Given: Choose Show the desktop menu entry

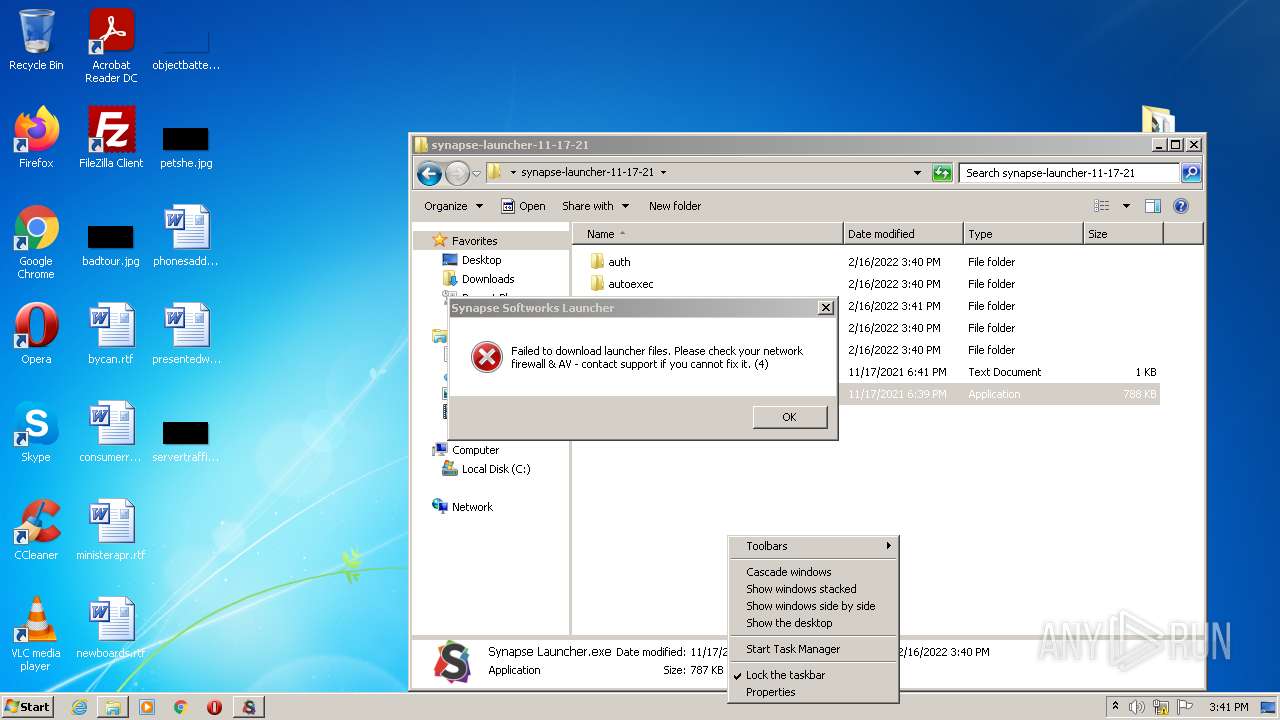Looking at the screenshot, I should (813, 623).
